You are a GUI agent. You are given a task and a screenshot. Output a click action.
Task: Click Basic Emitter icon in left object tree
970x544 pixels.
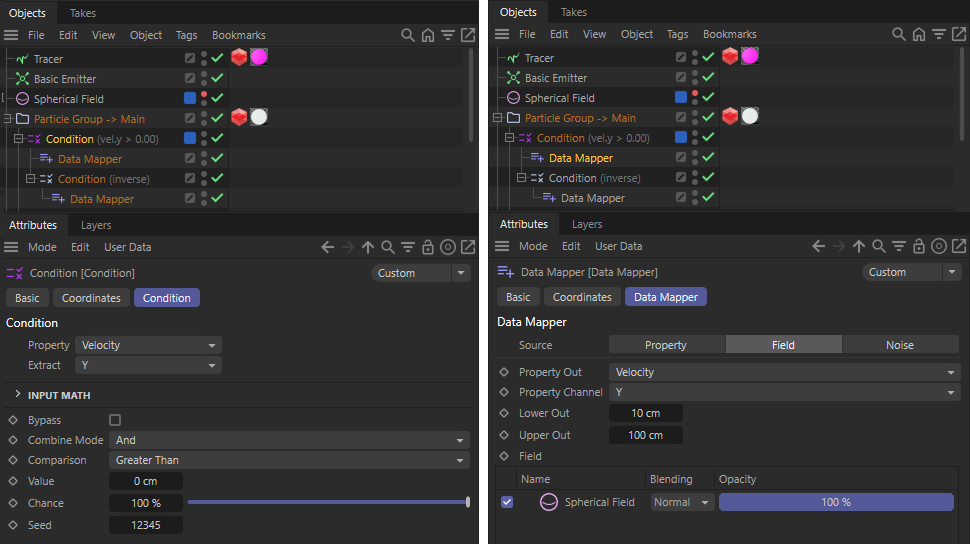(x=22, y=79)
